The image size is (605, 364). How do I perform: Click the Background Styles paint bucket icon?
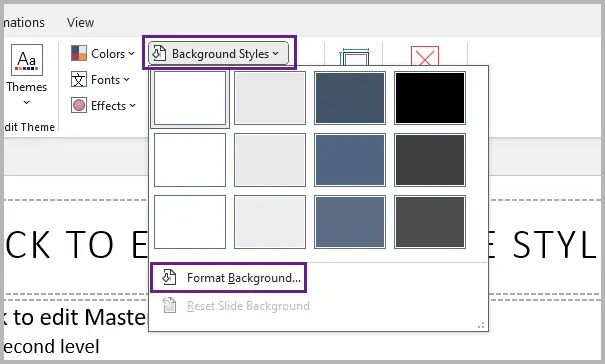pyautogui.click(x=159, y=54)
